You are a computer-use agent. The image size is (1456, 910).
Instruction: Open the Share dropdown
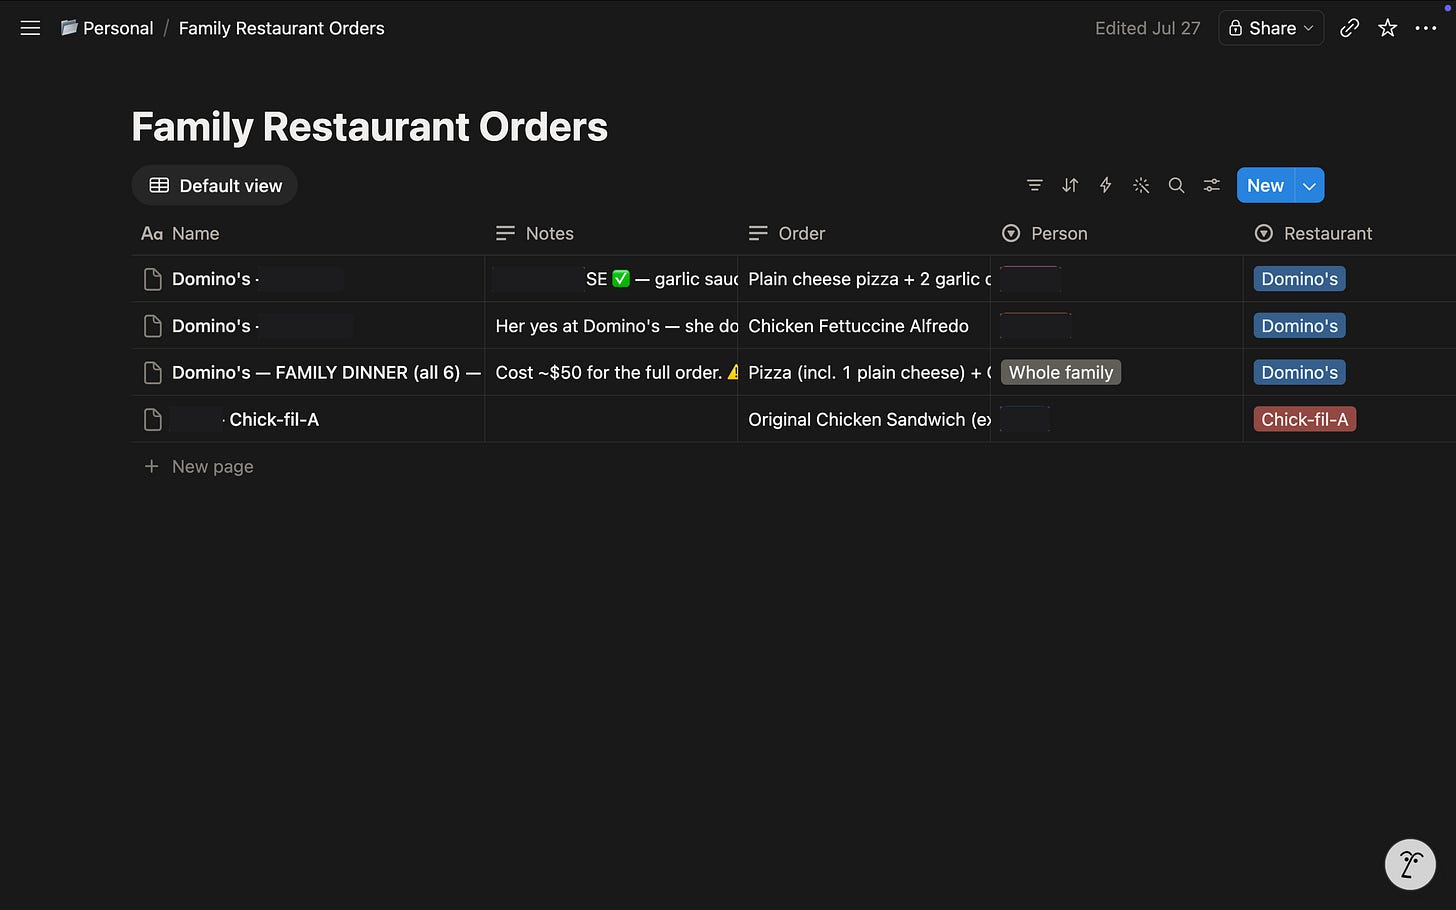[x=1271, y=28]
